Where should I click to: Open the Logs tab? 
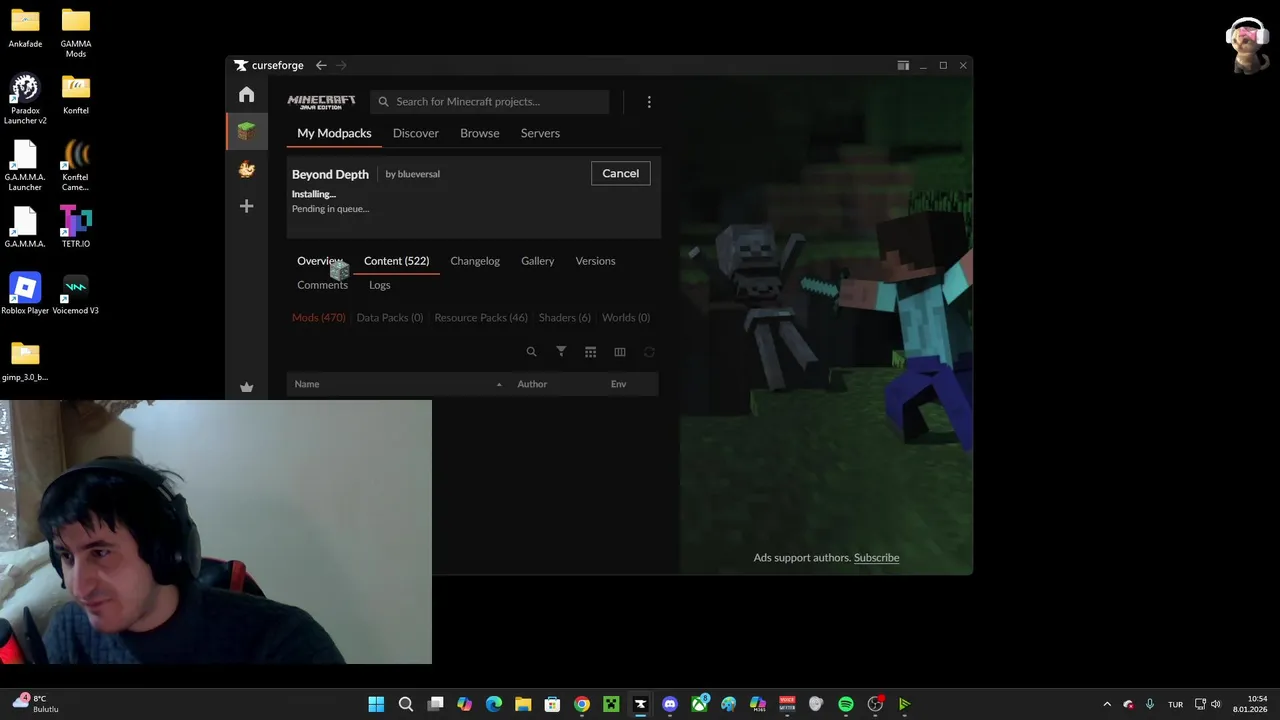point(379,285)
